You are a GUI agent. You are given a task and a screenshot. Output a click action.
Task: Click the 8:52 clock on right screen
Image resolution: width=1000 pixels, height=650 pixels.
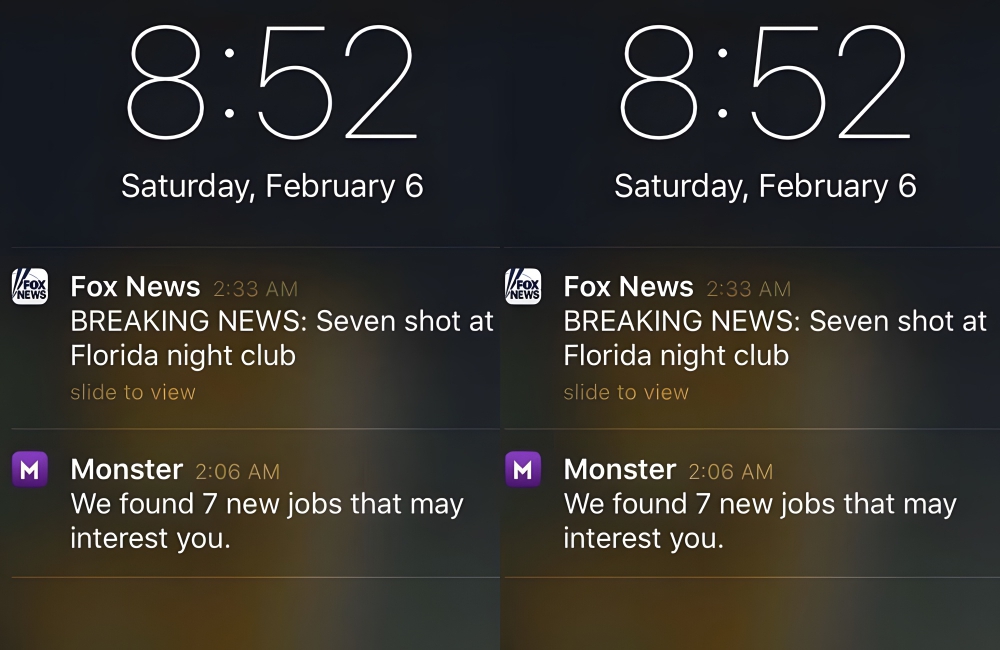pyautogui.click(x=765, y=84)
